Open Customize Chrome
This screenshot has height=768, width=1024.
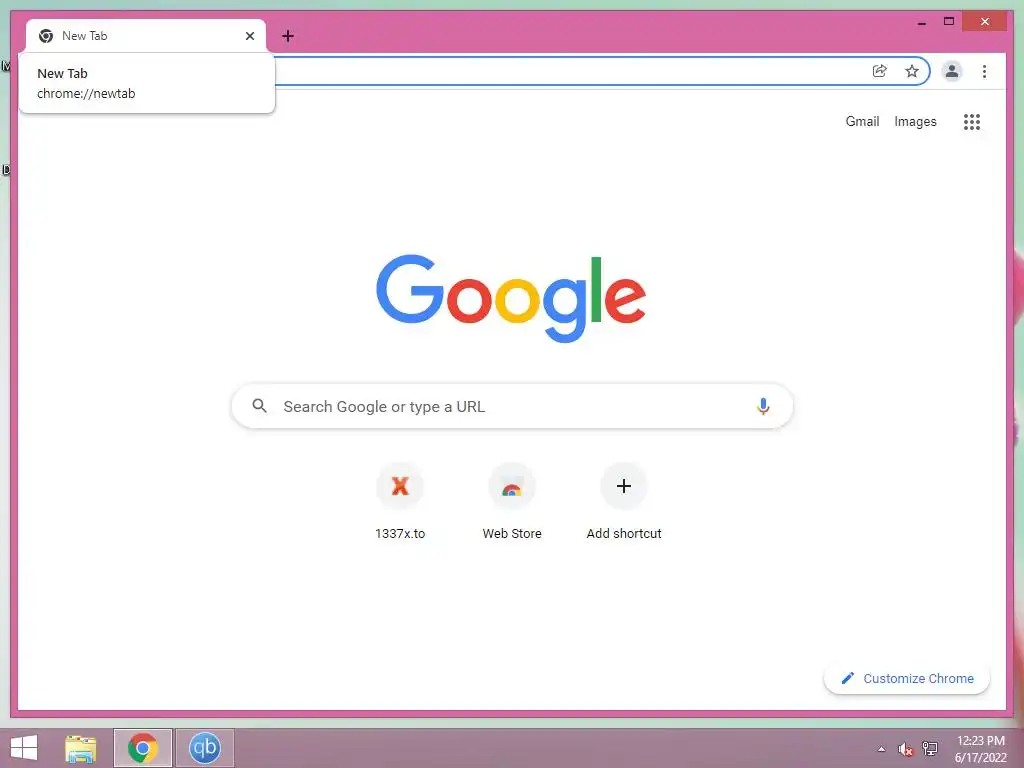[906, 679]
